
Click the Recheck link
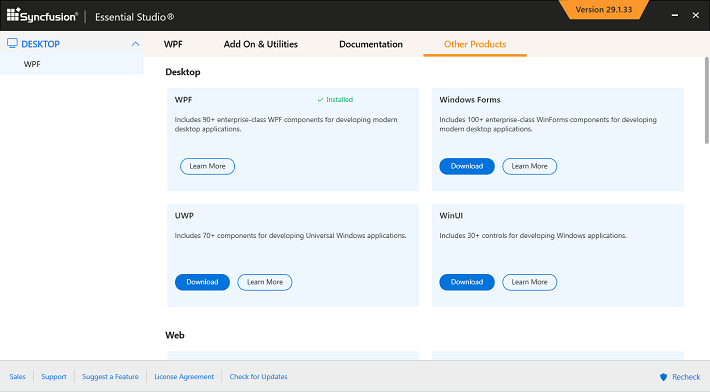(686, 377)
